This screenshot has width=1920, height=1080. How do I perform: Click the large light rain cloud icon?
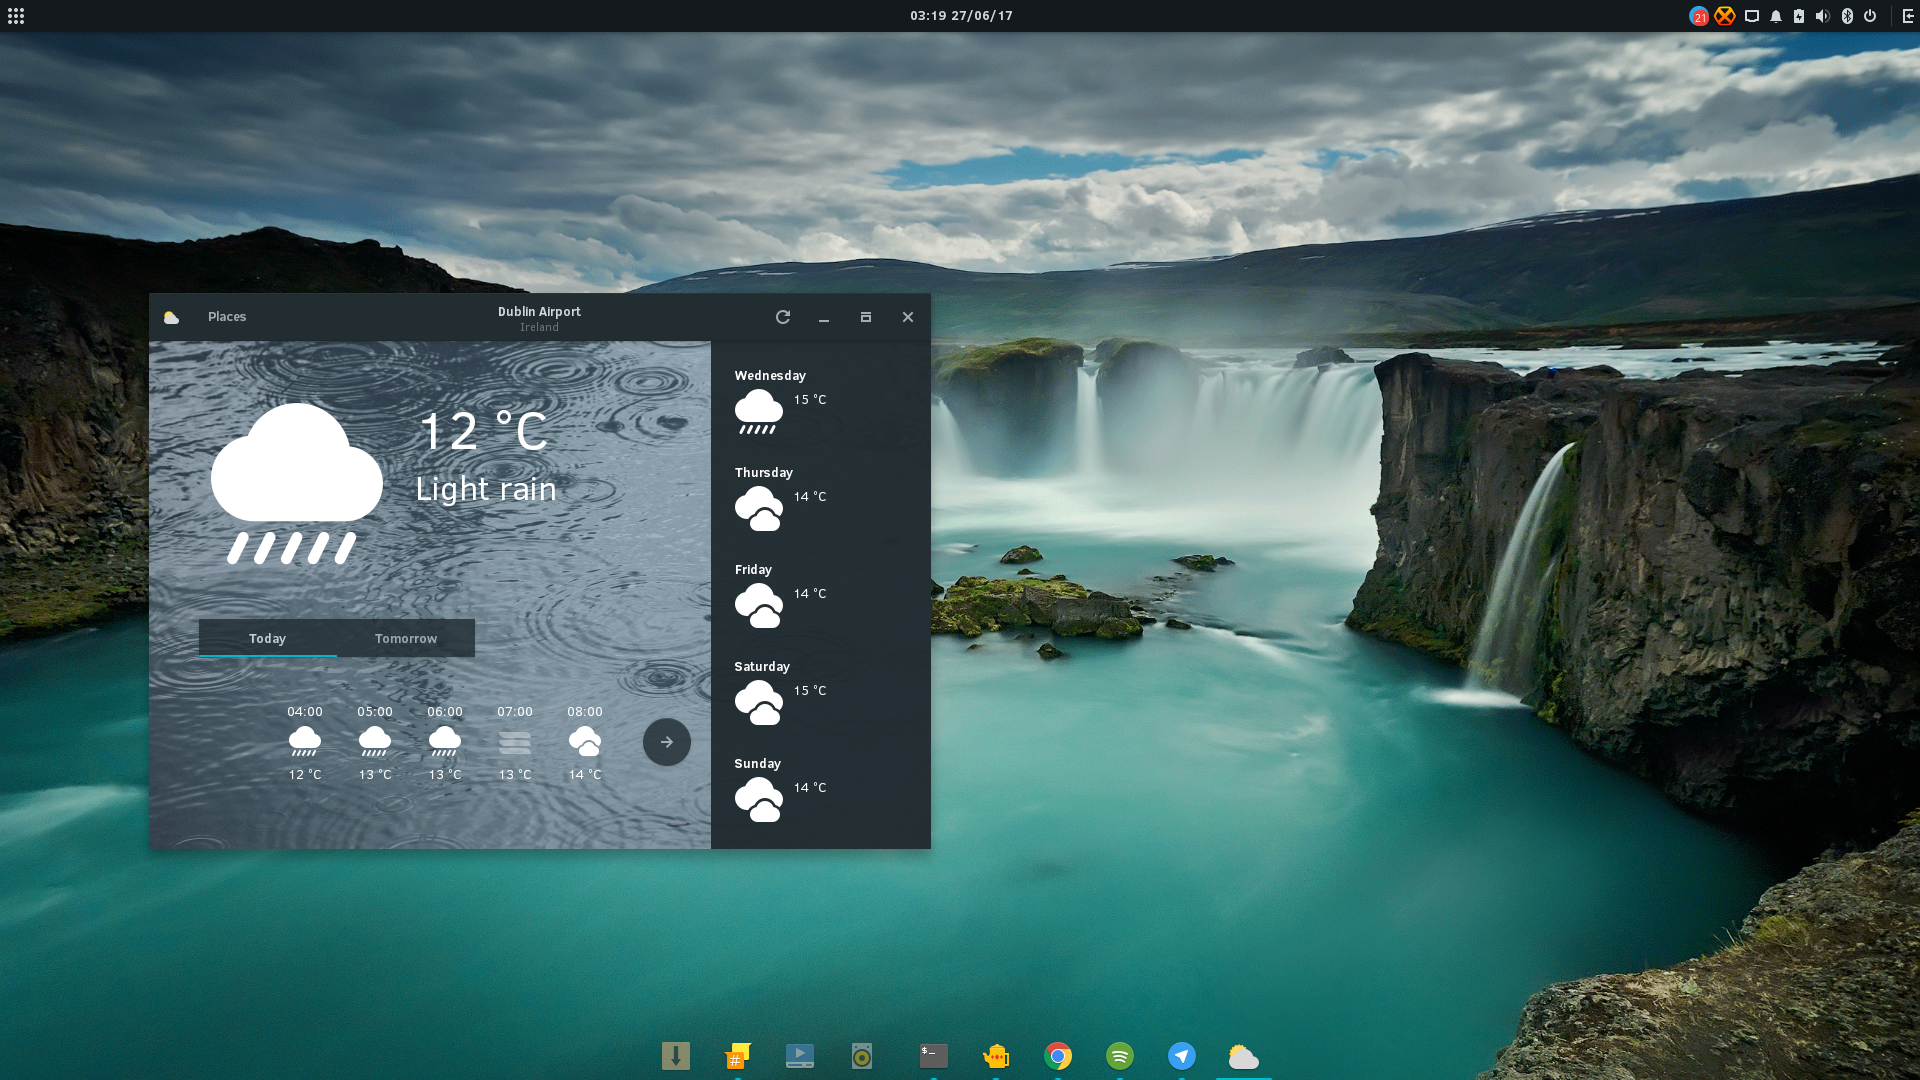tap(296, 484)
